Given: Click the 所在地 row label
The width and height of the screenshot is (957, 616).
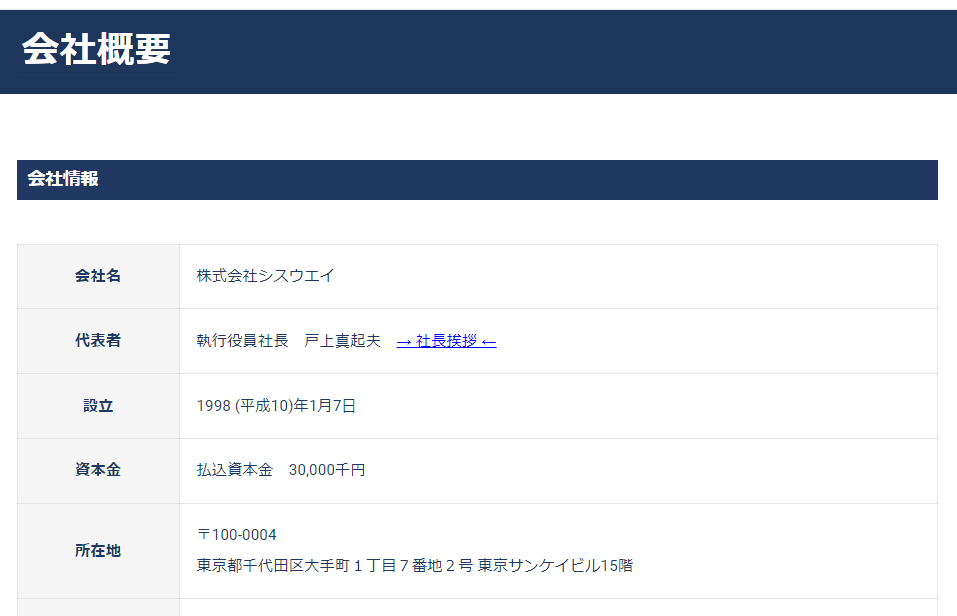Looking at the screenshot, I should 98,551.
